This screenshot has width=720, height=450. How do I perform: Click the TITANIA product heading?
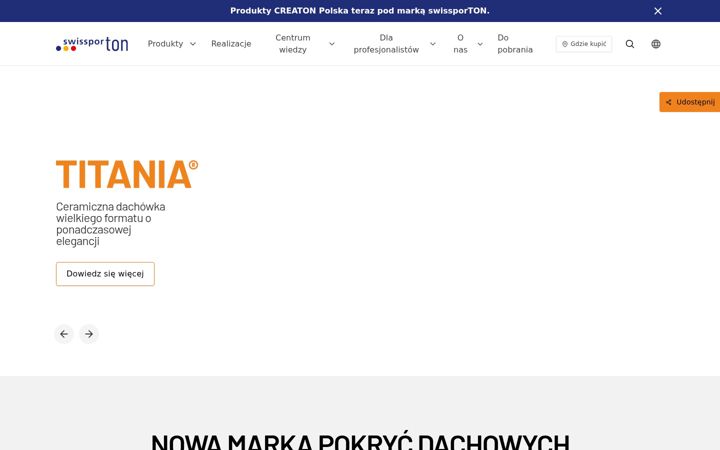point(127,174)
